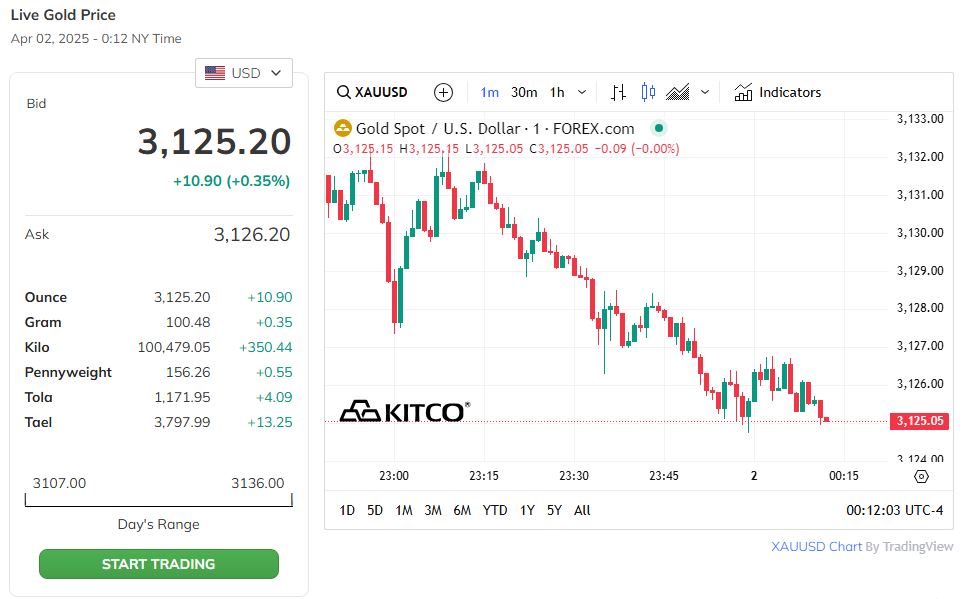Select the Bars chart style icon
Image resolution: width=965 pixels, height=599 pixels.
pos(618,92)
